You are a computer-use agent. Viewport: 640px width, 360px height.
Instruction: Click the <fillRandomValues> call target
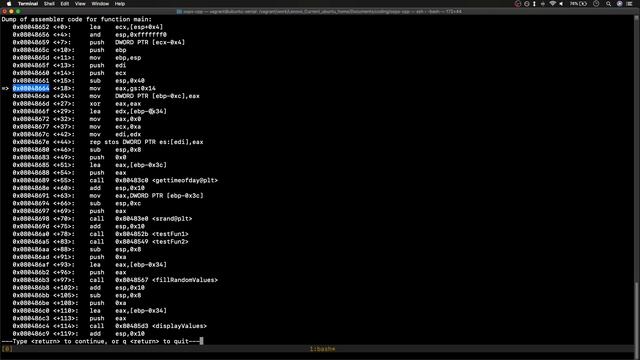click(185, 280)
